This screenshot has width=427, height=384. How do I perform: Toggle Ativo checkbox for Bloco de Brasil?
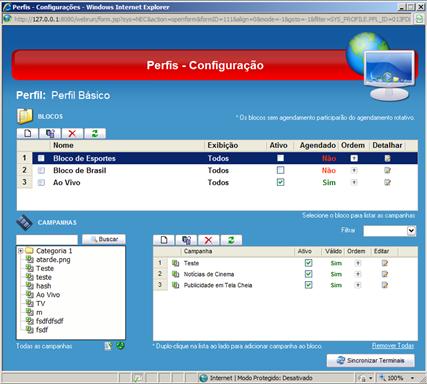280,170
